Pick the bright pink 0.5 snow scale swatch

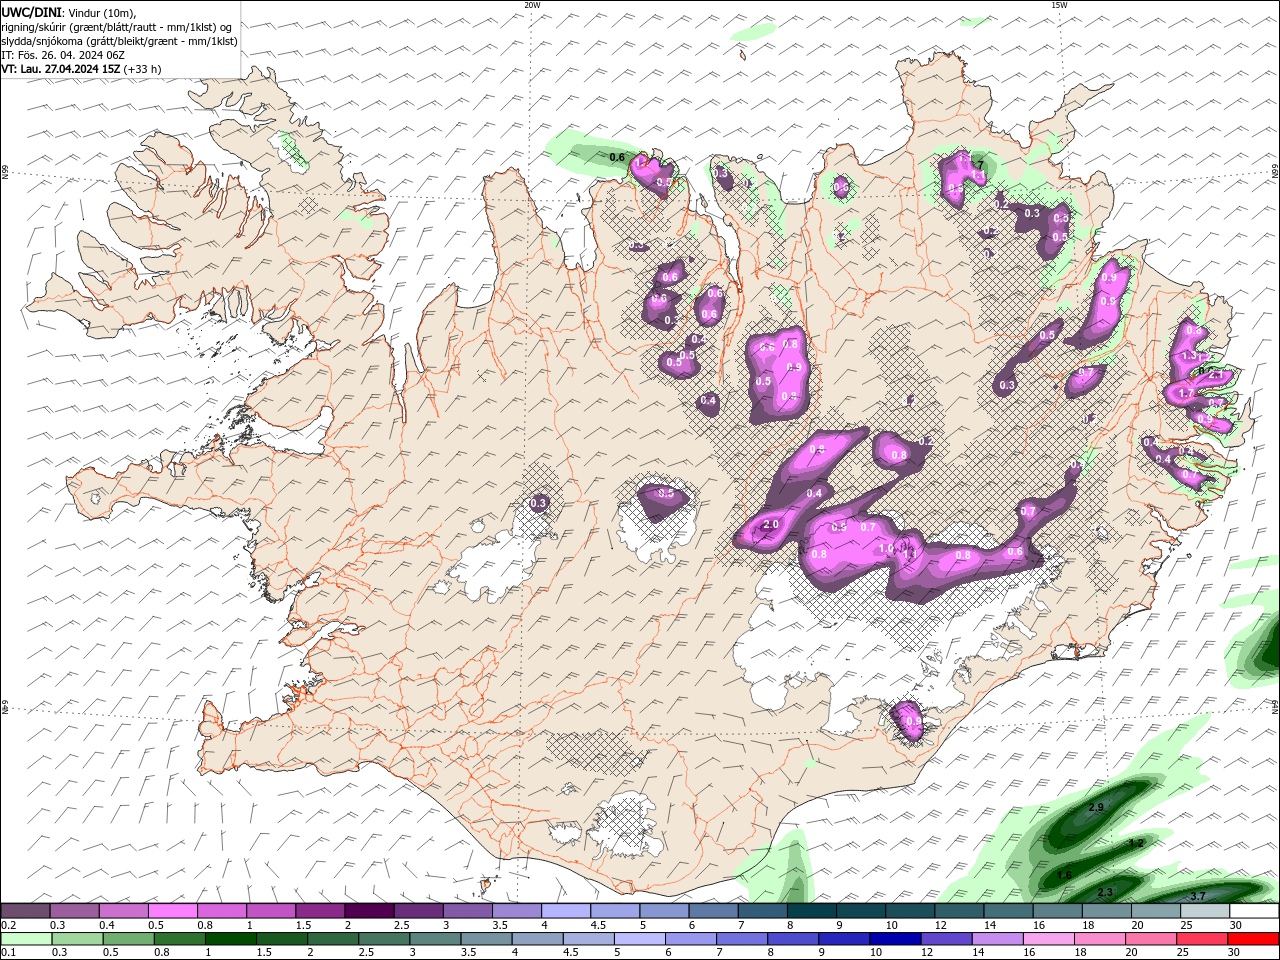[172, 911]
